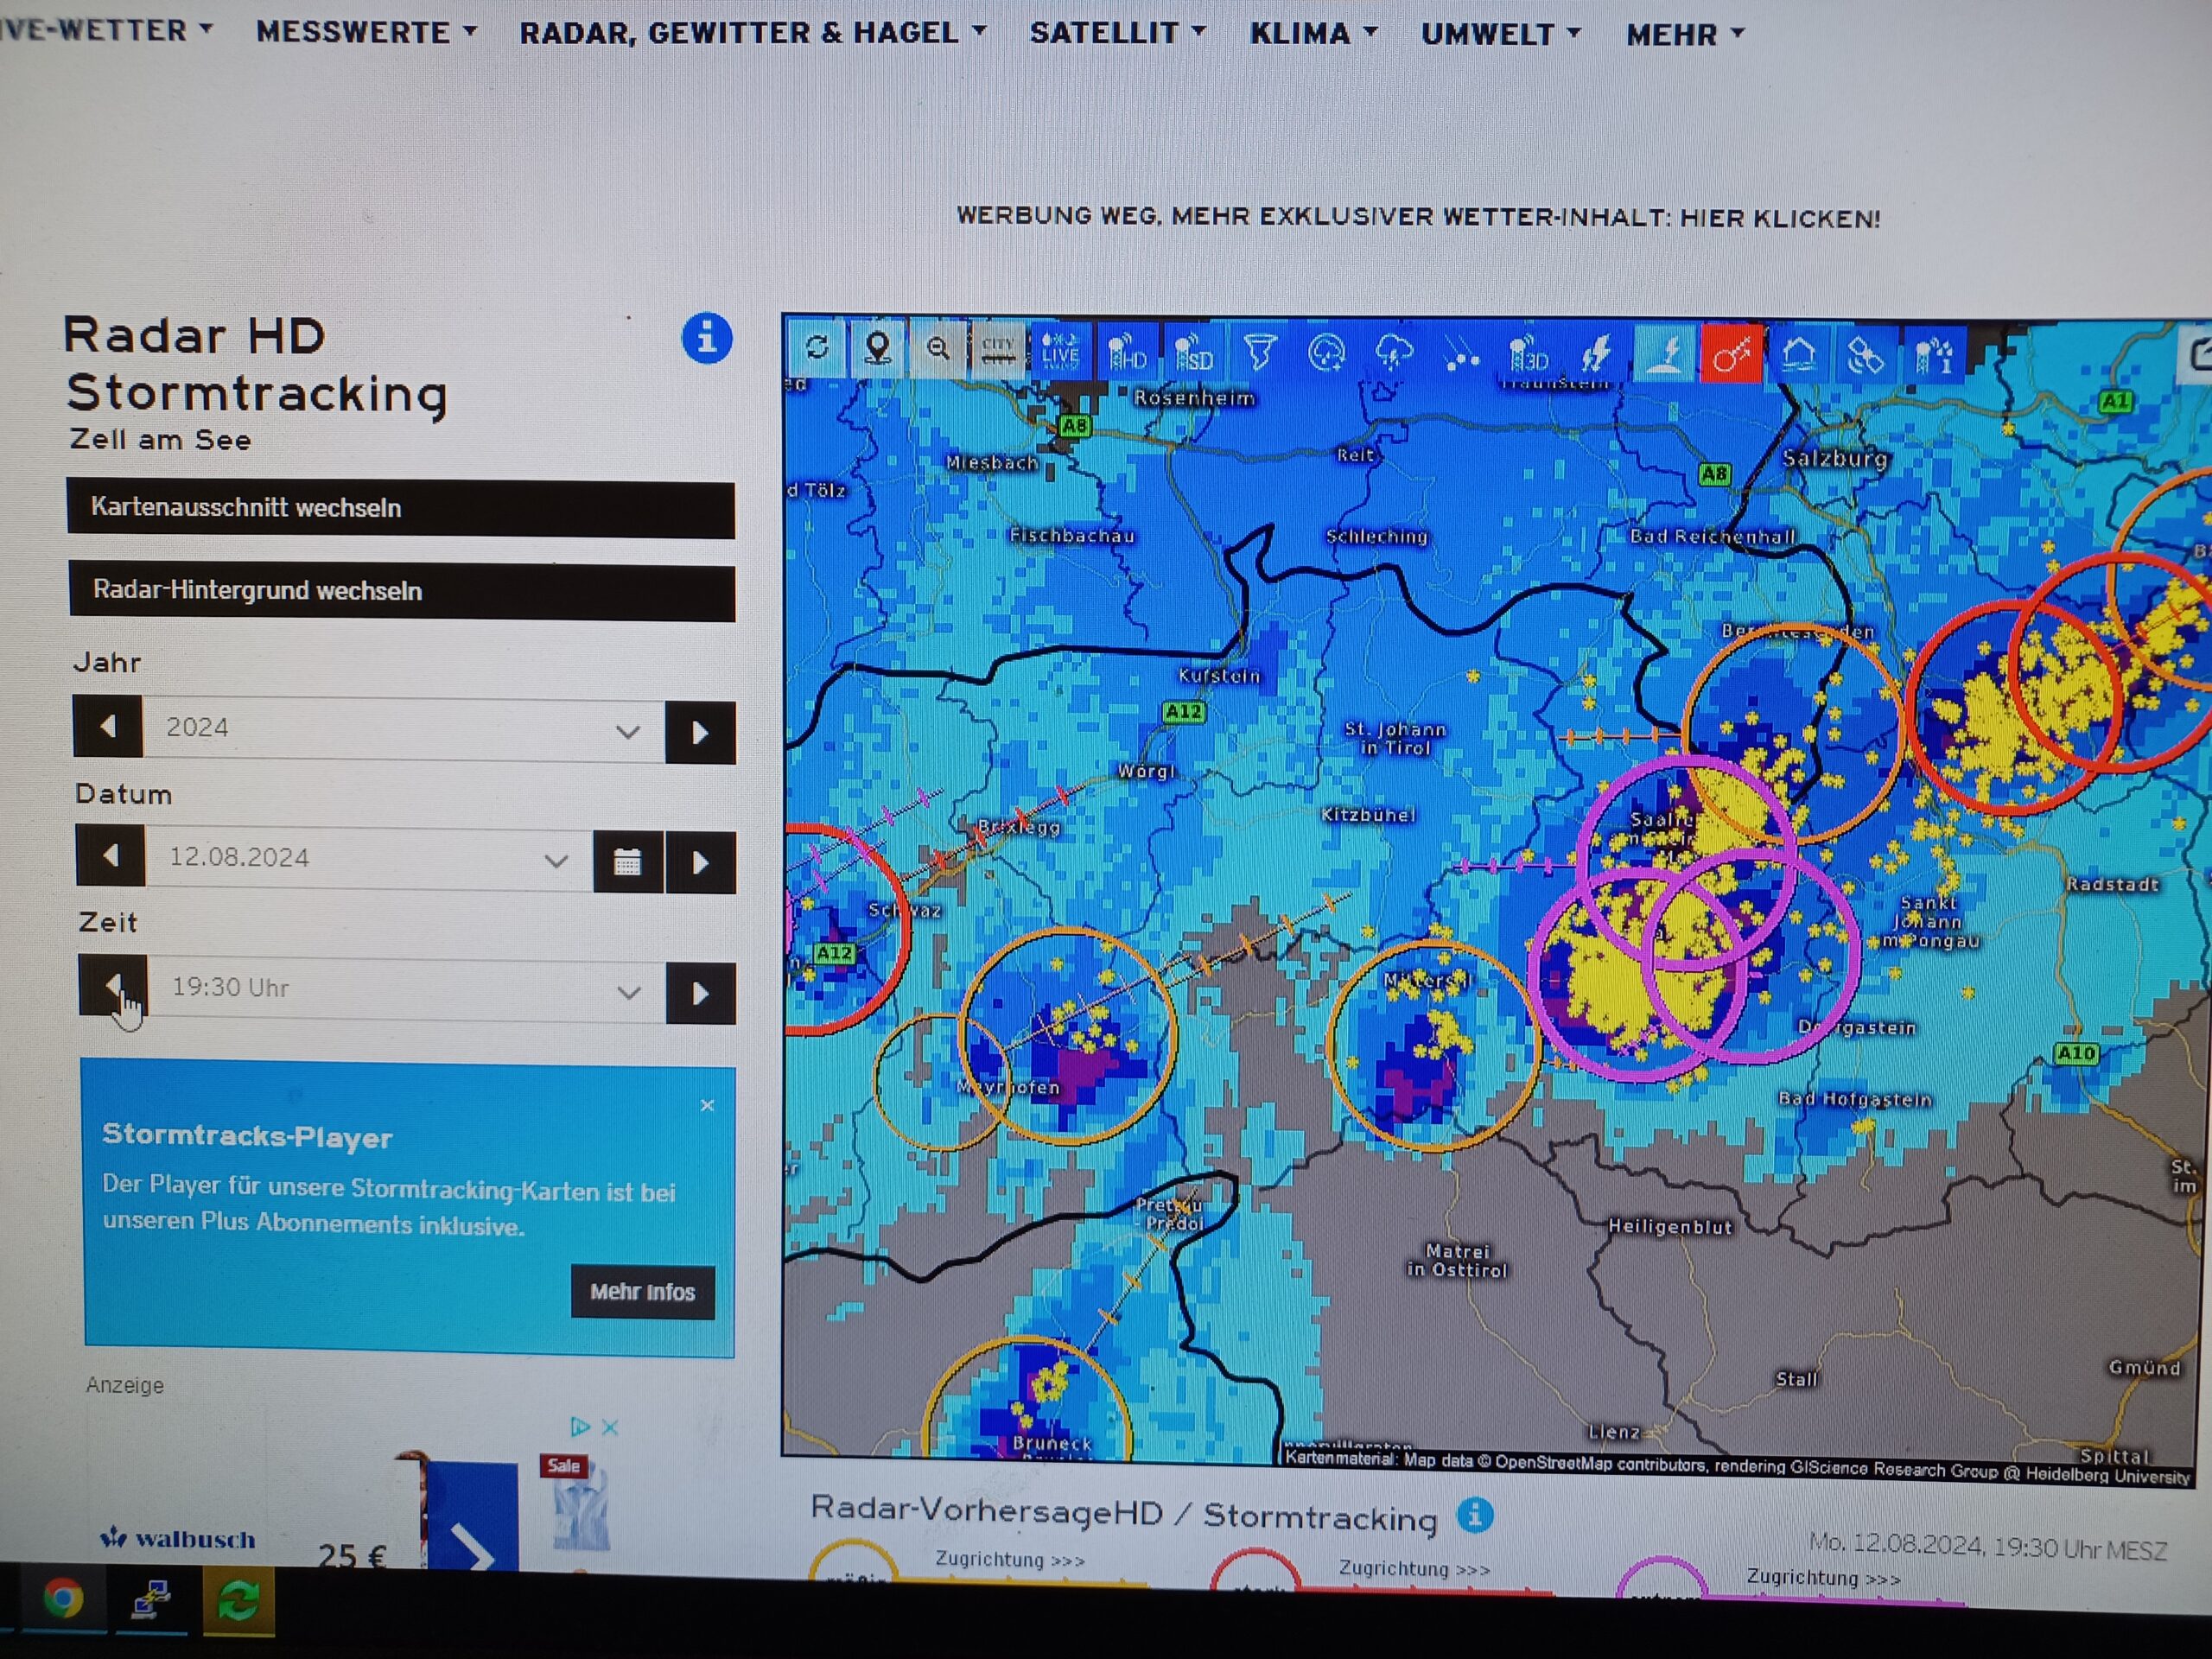This screenshot has height=1659, width=2212.
Task: Open the LIVE weather radar layer
Action: pyautogui.click(x=1060, y=350)
